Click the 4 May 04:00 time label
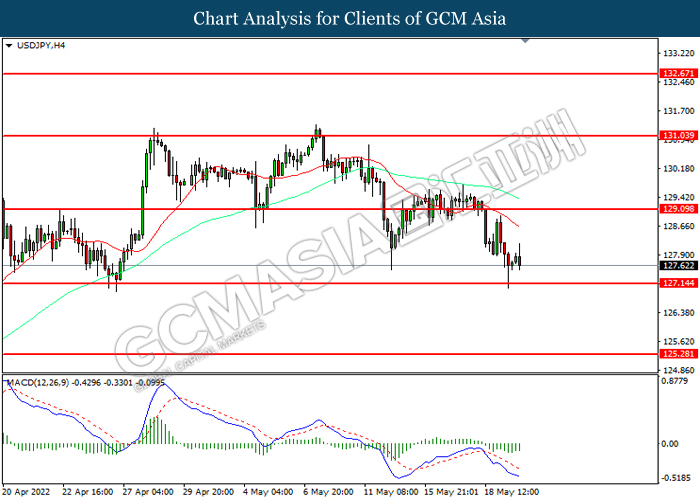700x500 pixels. pyautogui.click(x=268, y=492)
